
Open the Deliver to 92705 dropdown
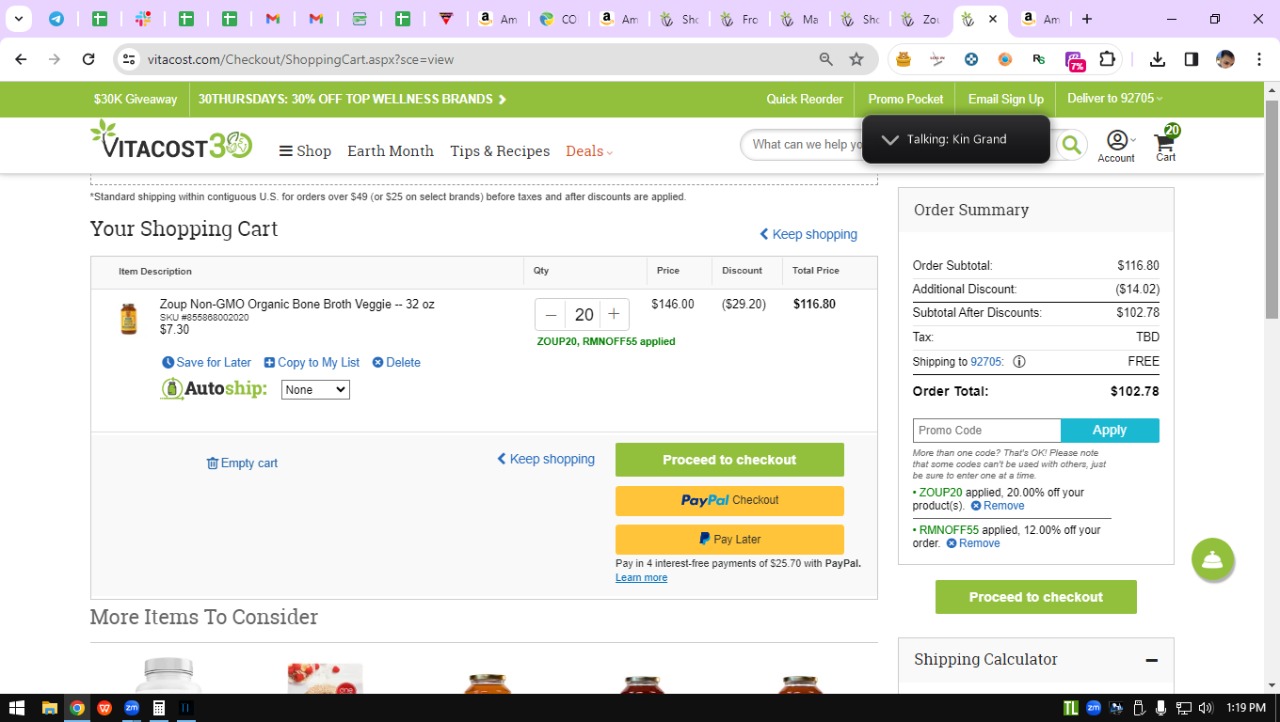coord(1115,99)
